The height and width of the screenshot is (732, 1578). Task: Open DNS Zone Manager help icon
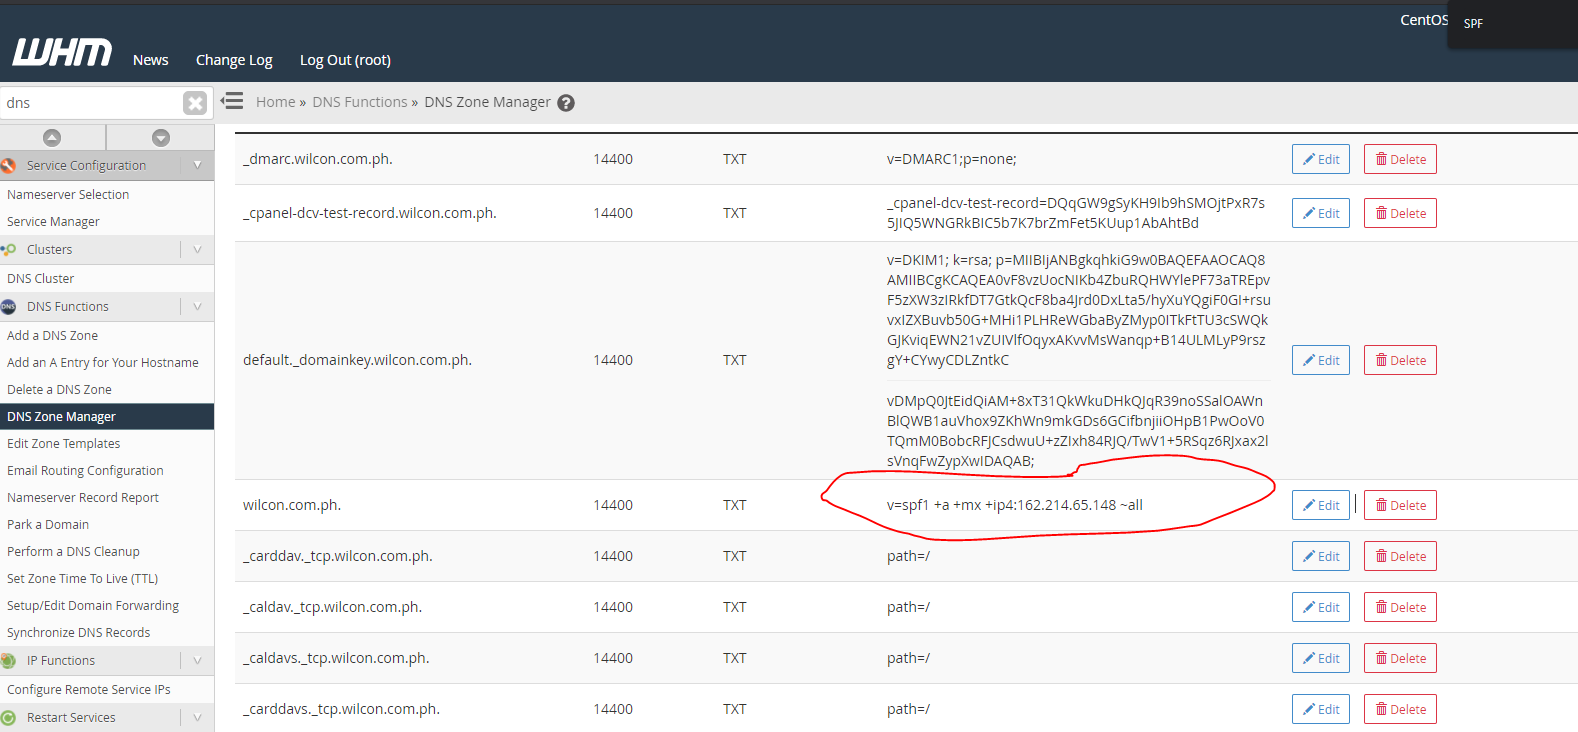(566, 103)
